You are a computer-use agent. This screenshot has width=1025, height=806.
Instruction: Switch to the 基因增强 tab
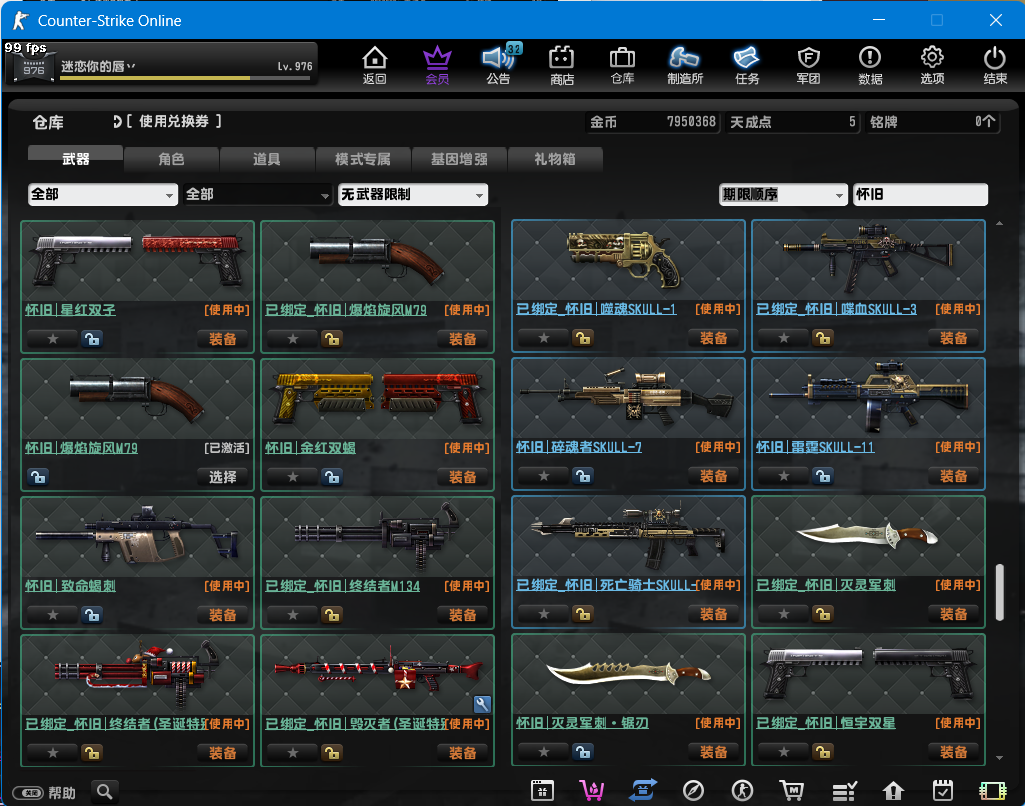[459, 158]
